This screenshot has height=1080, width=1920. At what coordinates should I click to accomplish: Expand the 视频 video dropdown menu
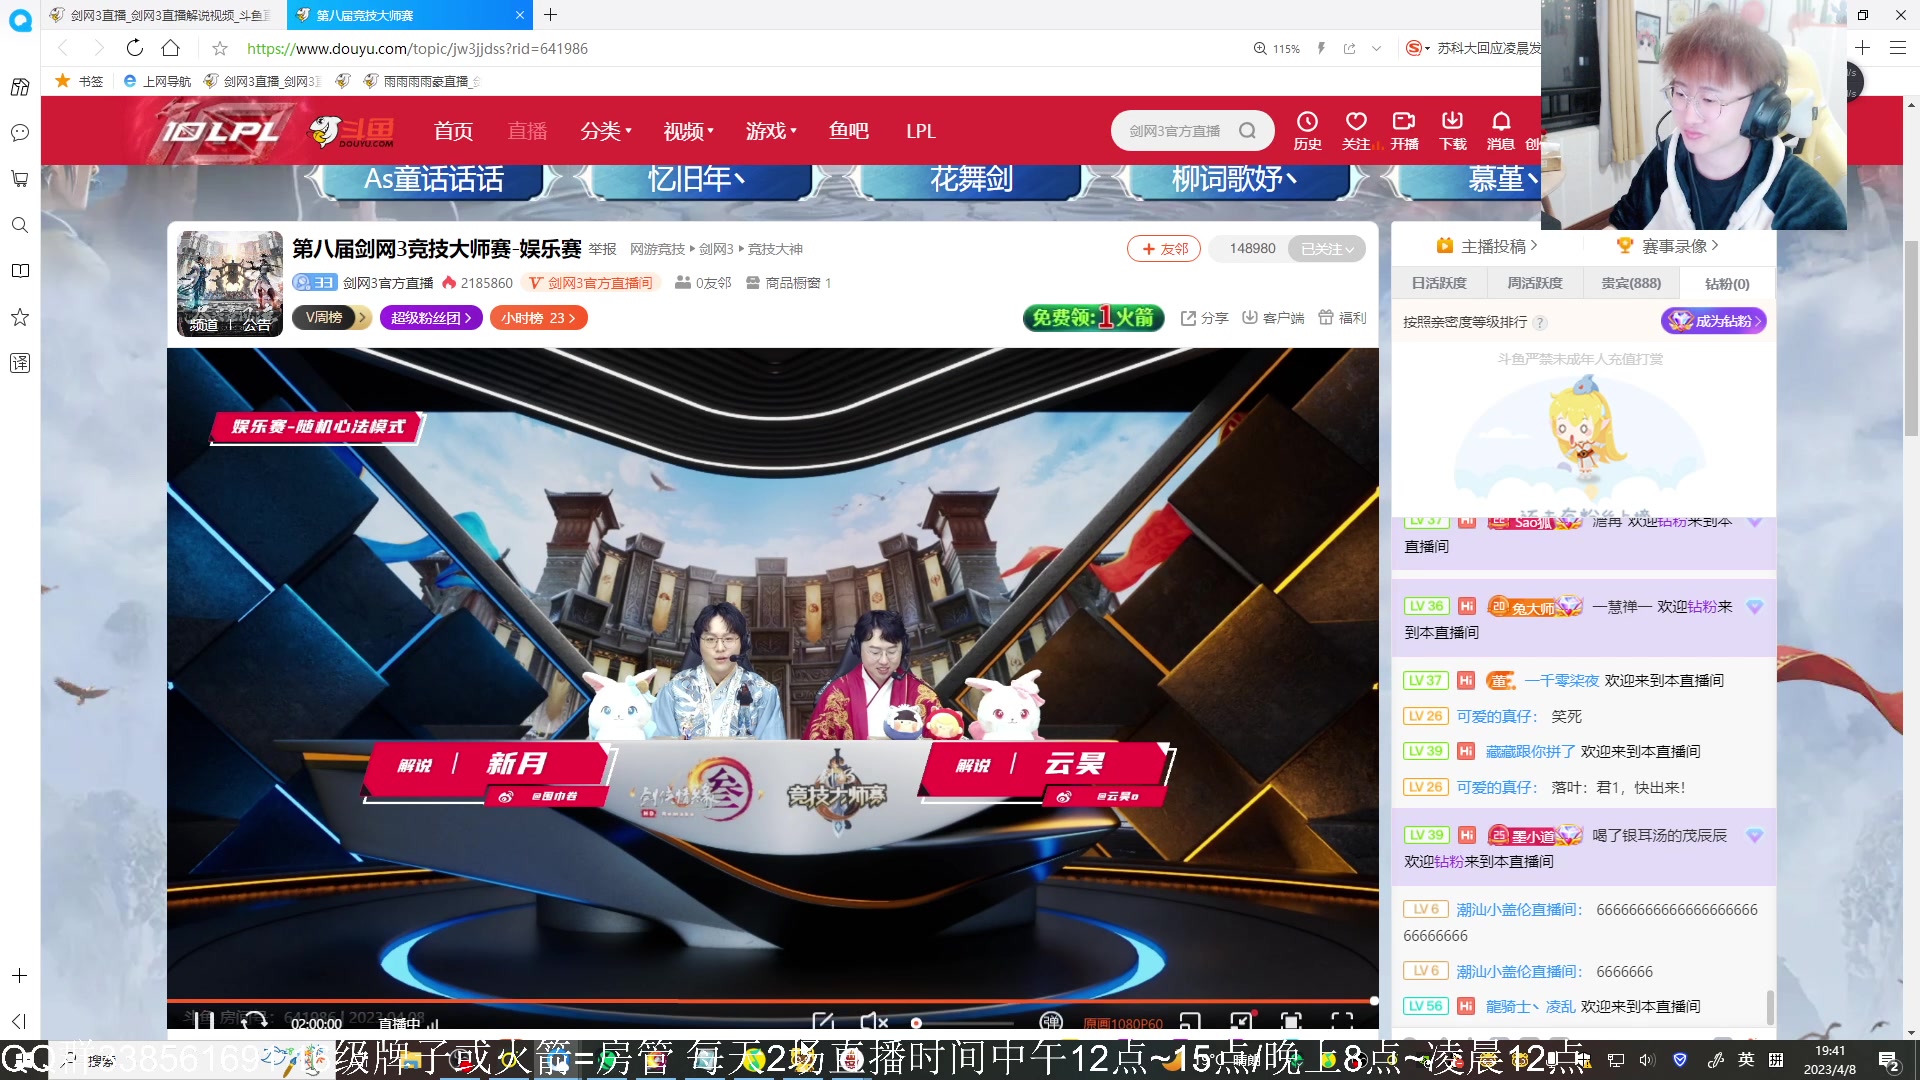(x=688, y=131)
